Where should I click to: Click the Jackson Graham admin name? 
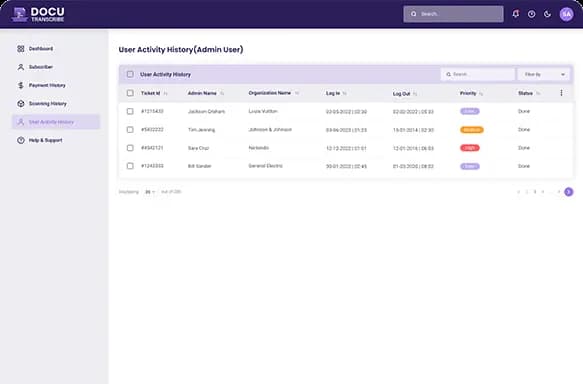[206, 112]
